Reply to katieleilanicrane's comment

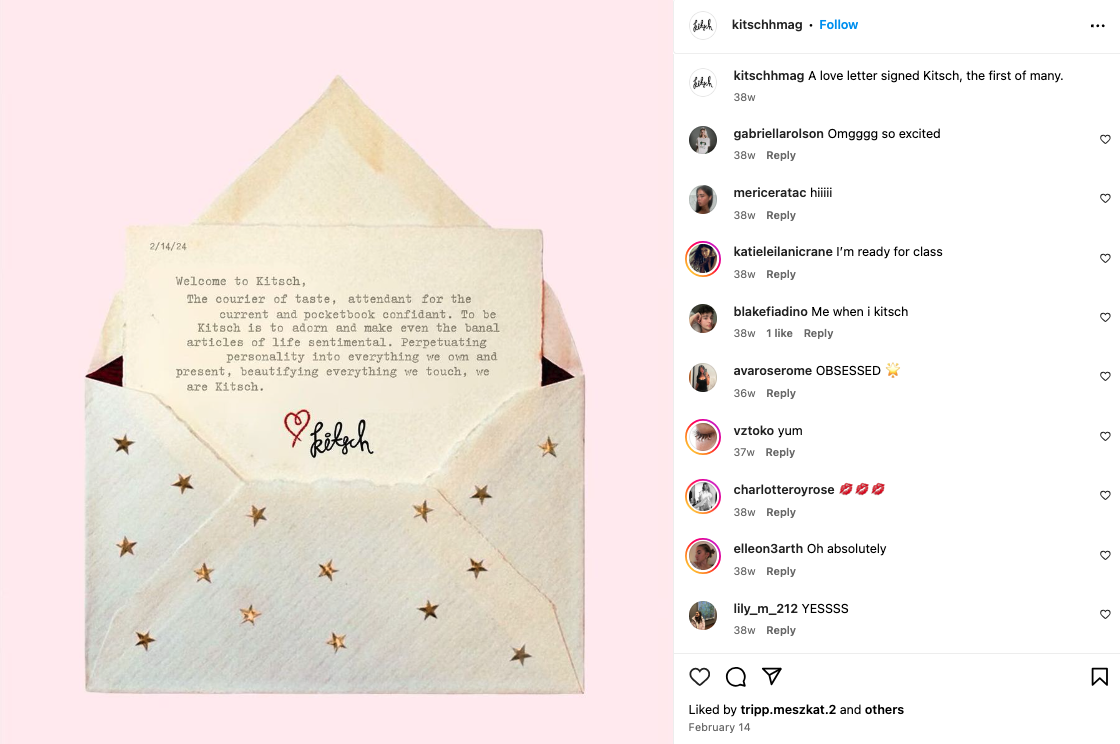[781, 274]
